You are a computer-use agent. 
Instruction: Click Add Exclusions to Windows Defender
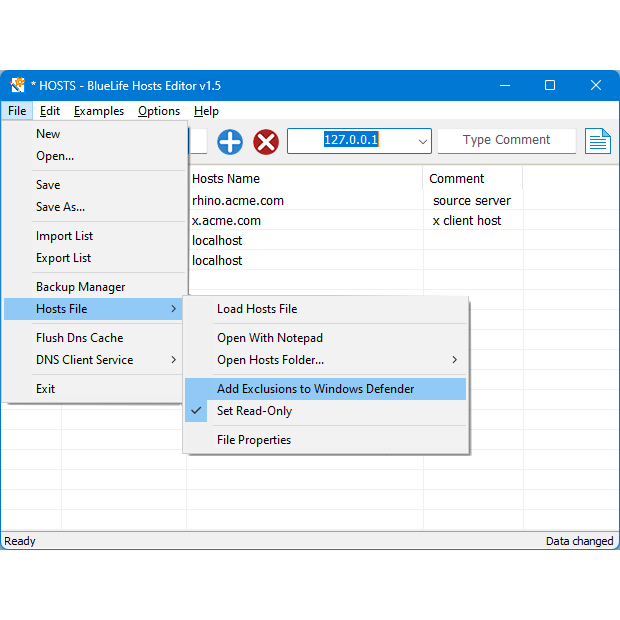pyautogui.click(x=325, y=389)
